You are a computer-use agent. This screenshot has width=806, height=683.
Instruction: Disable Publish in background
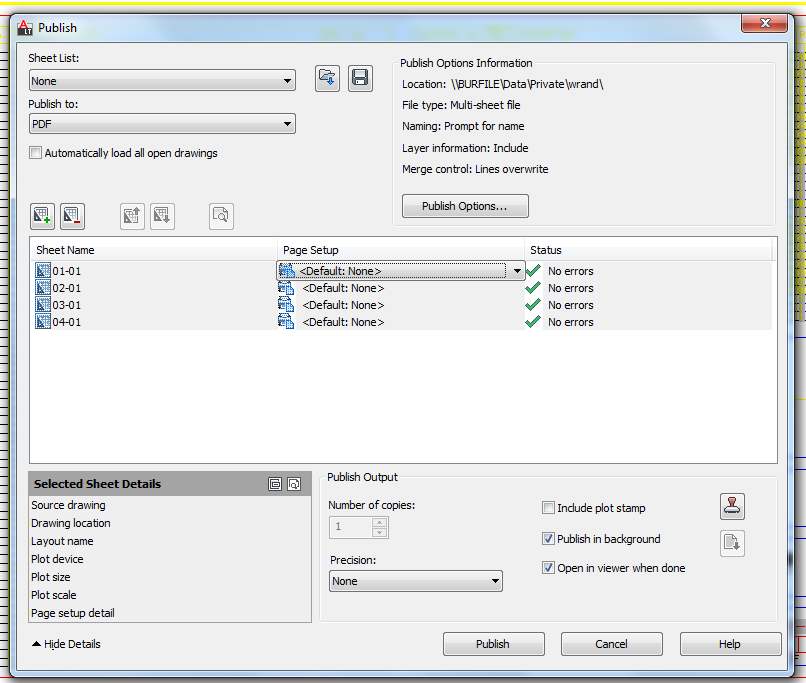click(548, 538)
